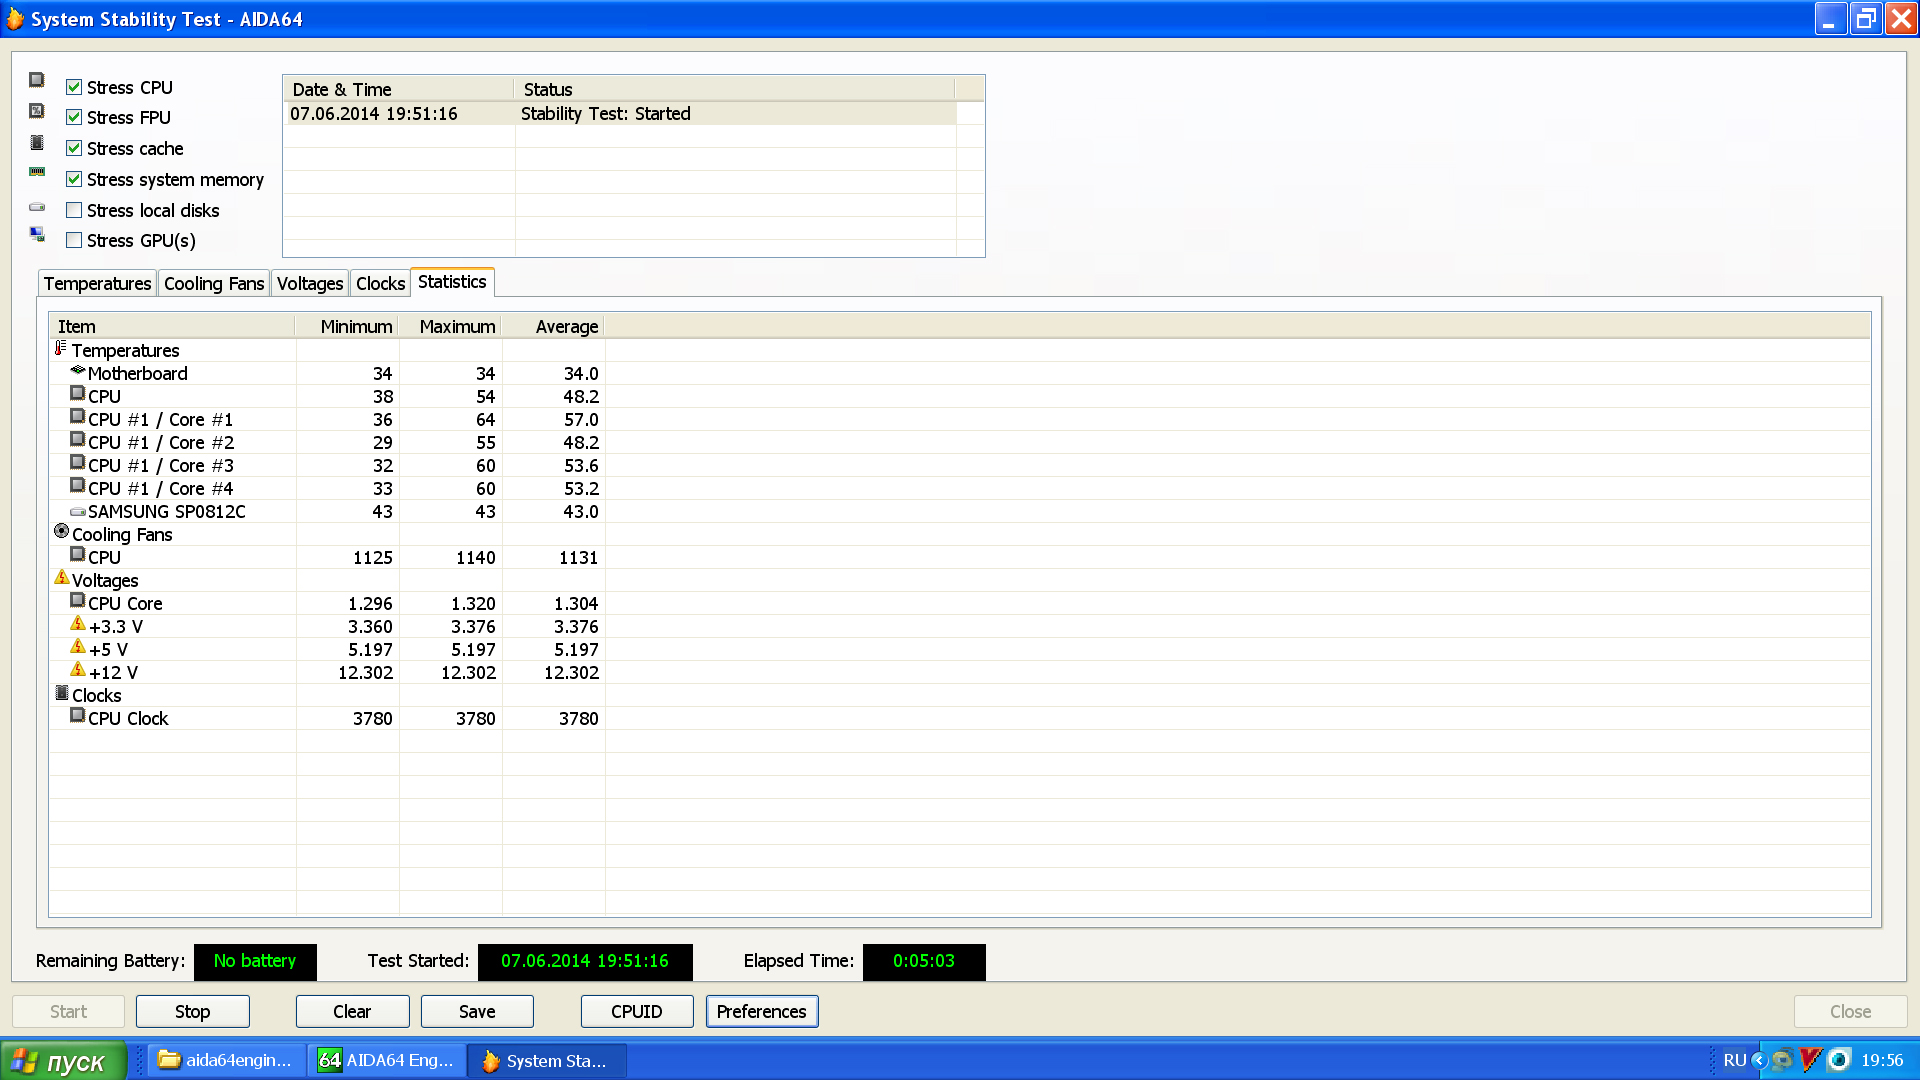Click the monitor icon beside Stress GPU(s)

pyautogui.click(x=37, y=234)
